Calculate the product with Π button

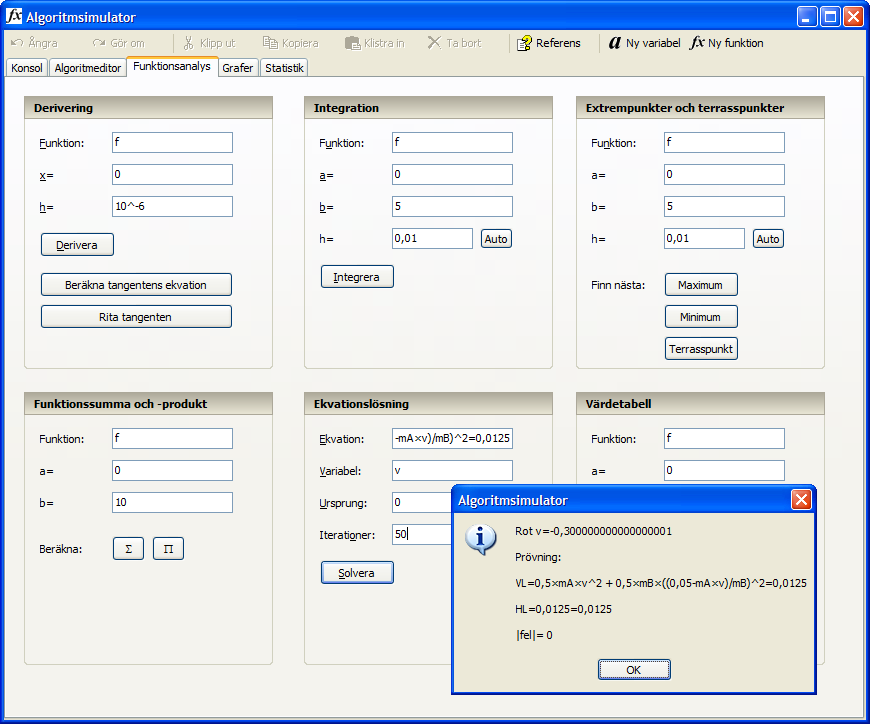169,549
